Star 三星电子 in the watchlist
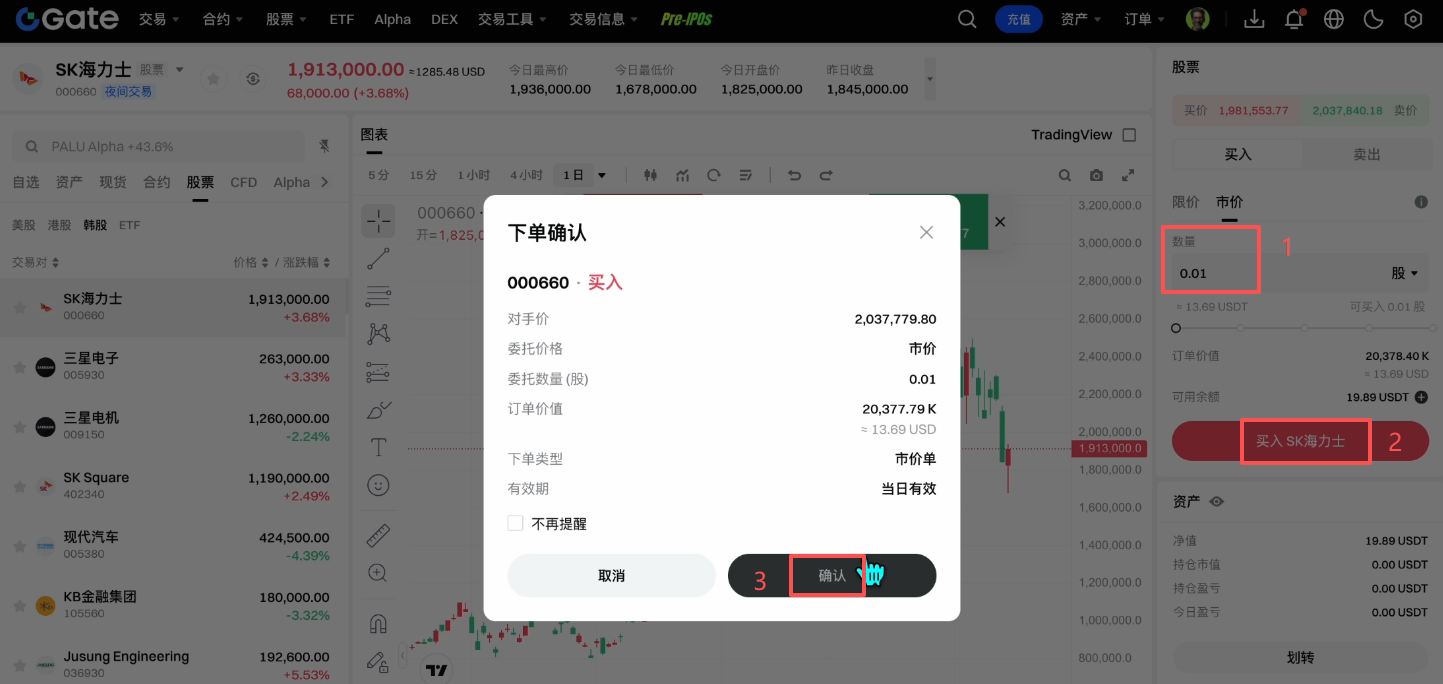The image size is (1443, 684). [x=19, y=367]
